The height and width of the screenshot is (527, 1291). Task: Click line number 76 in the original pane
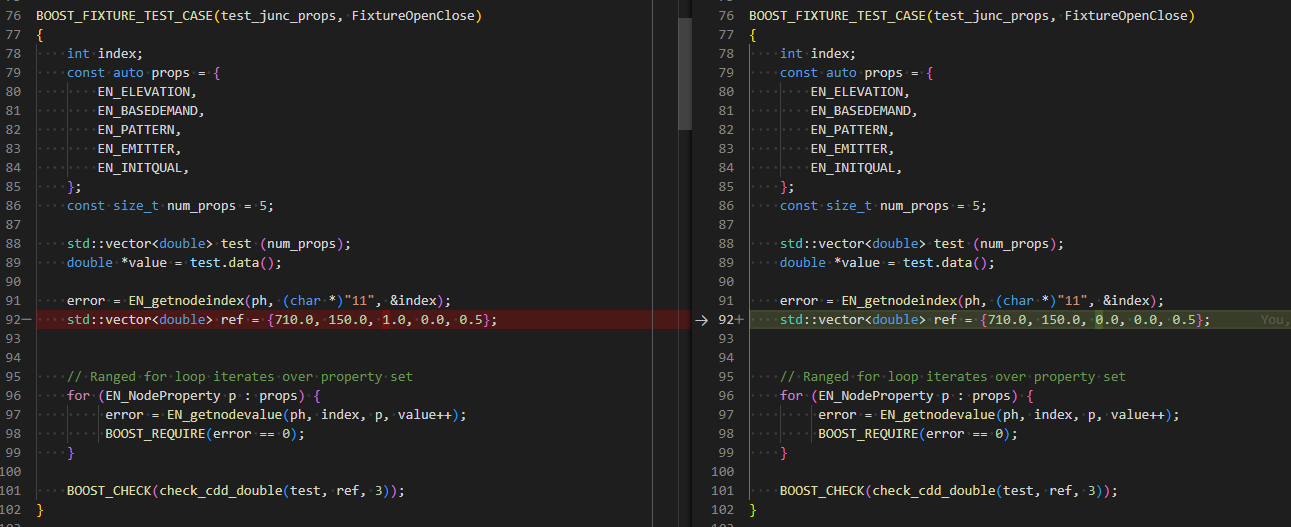point(14,16)
